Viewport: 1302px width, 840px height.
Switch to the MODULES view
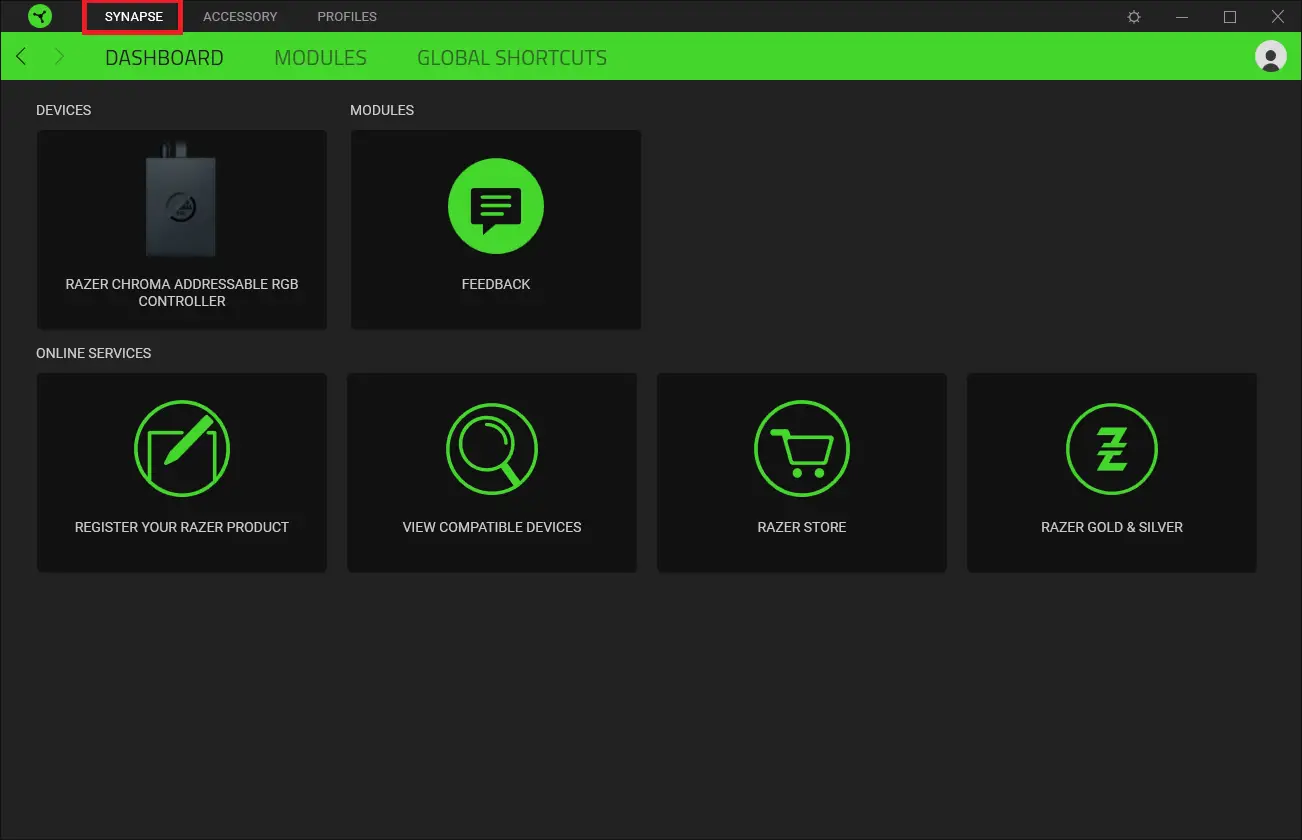pyautogui.click(x=320, y=57)
